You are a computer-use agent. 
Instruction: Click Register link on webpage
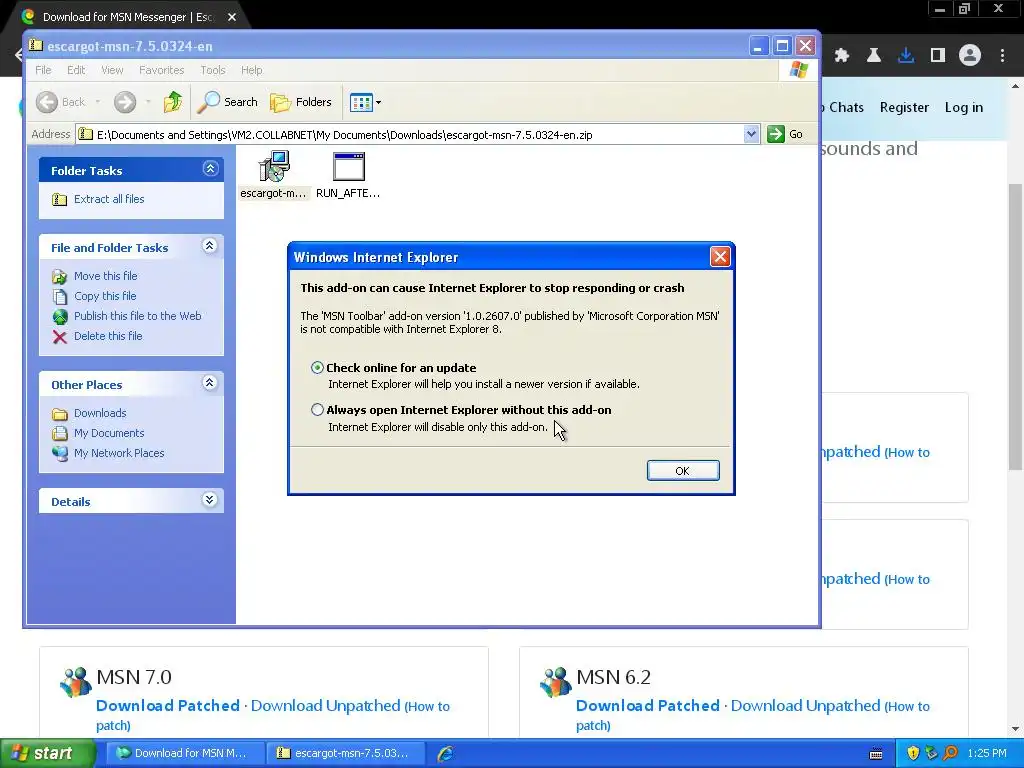point(904,107)
